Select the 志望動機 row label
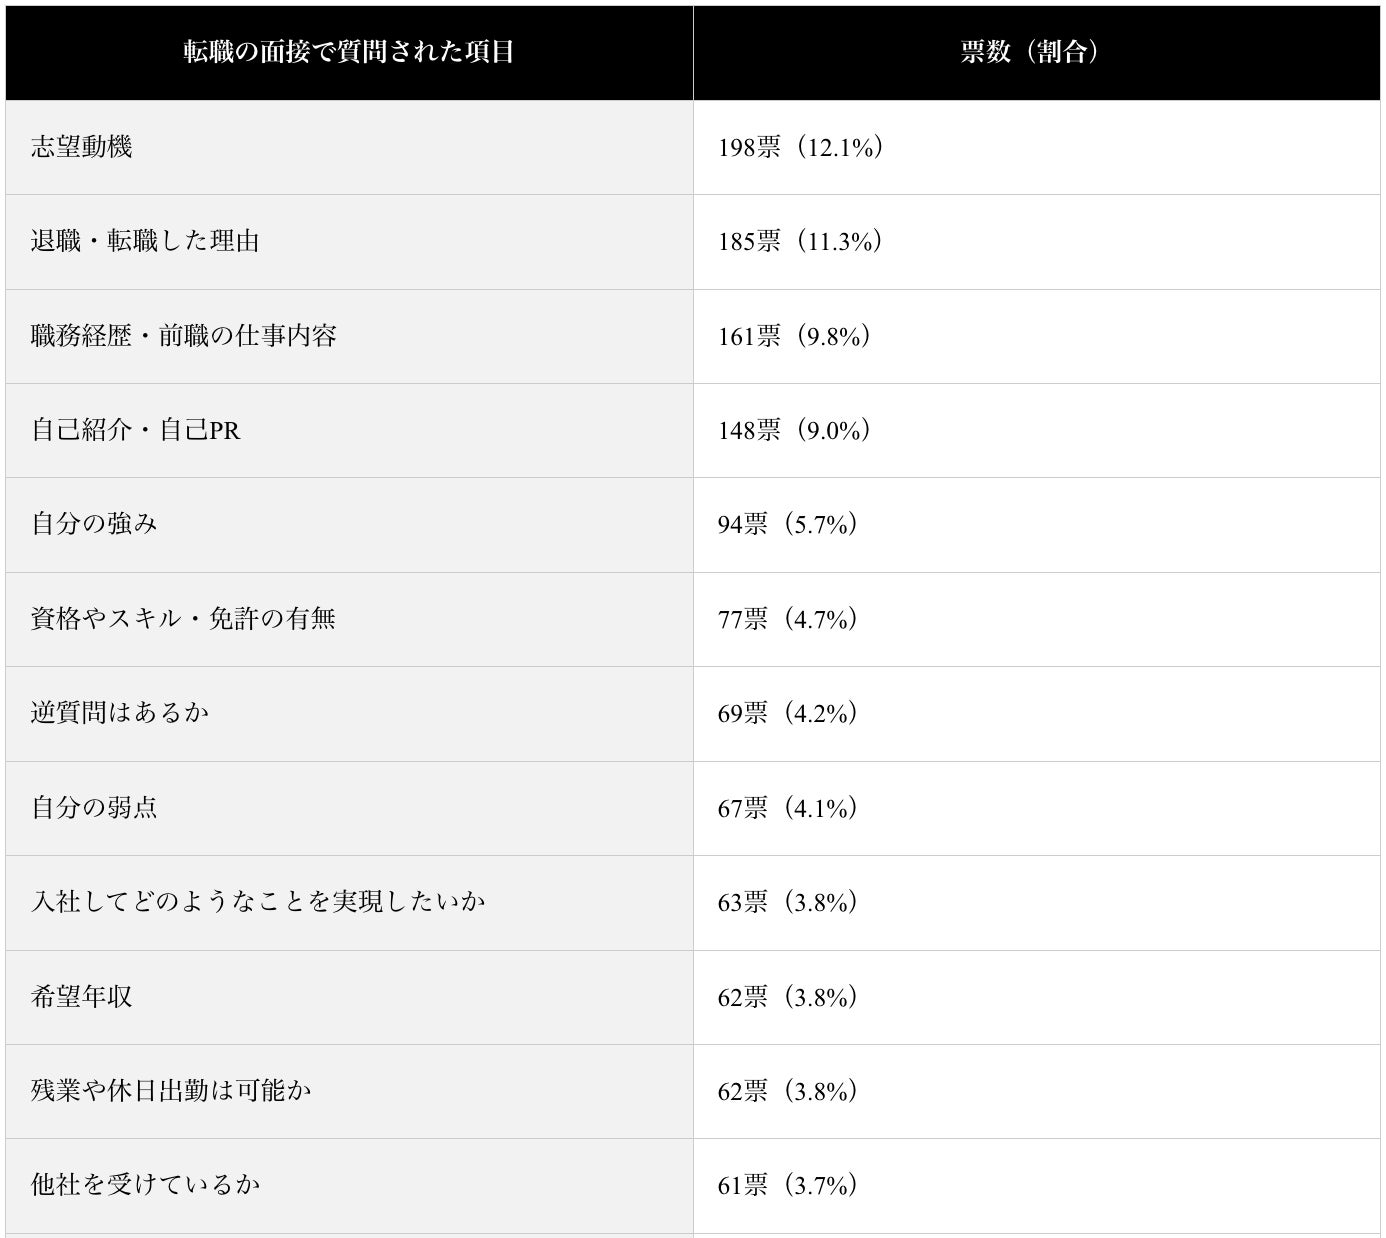 pos(82,147)
